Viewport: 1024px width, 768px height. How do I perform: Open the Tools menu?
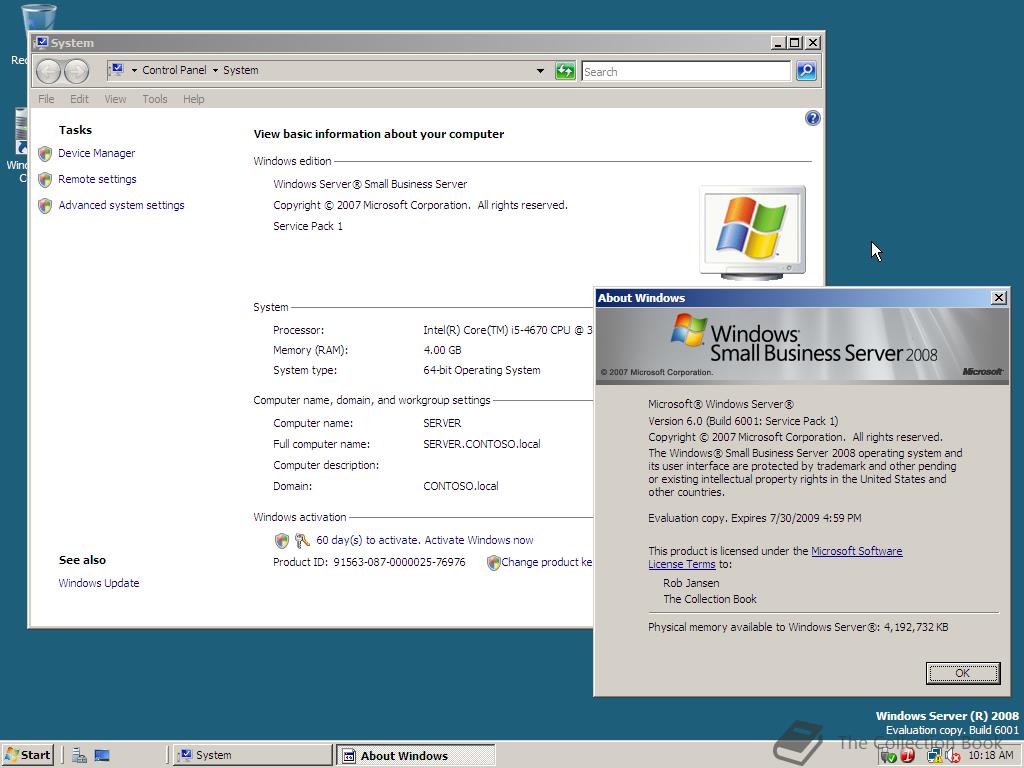click(155, 99)
